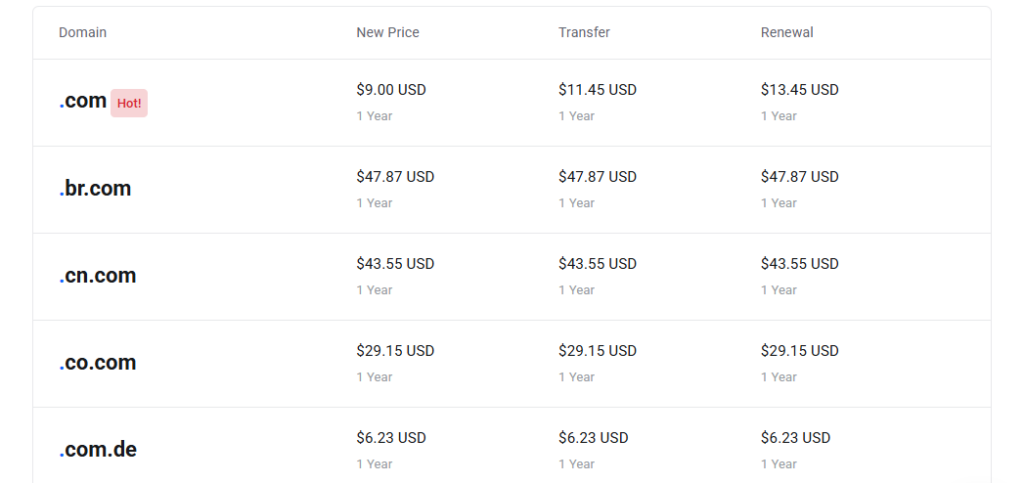Screen dimensions: 1024x483
Task: Click the New Price column header
Action: click(388, 32)
